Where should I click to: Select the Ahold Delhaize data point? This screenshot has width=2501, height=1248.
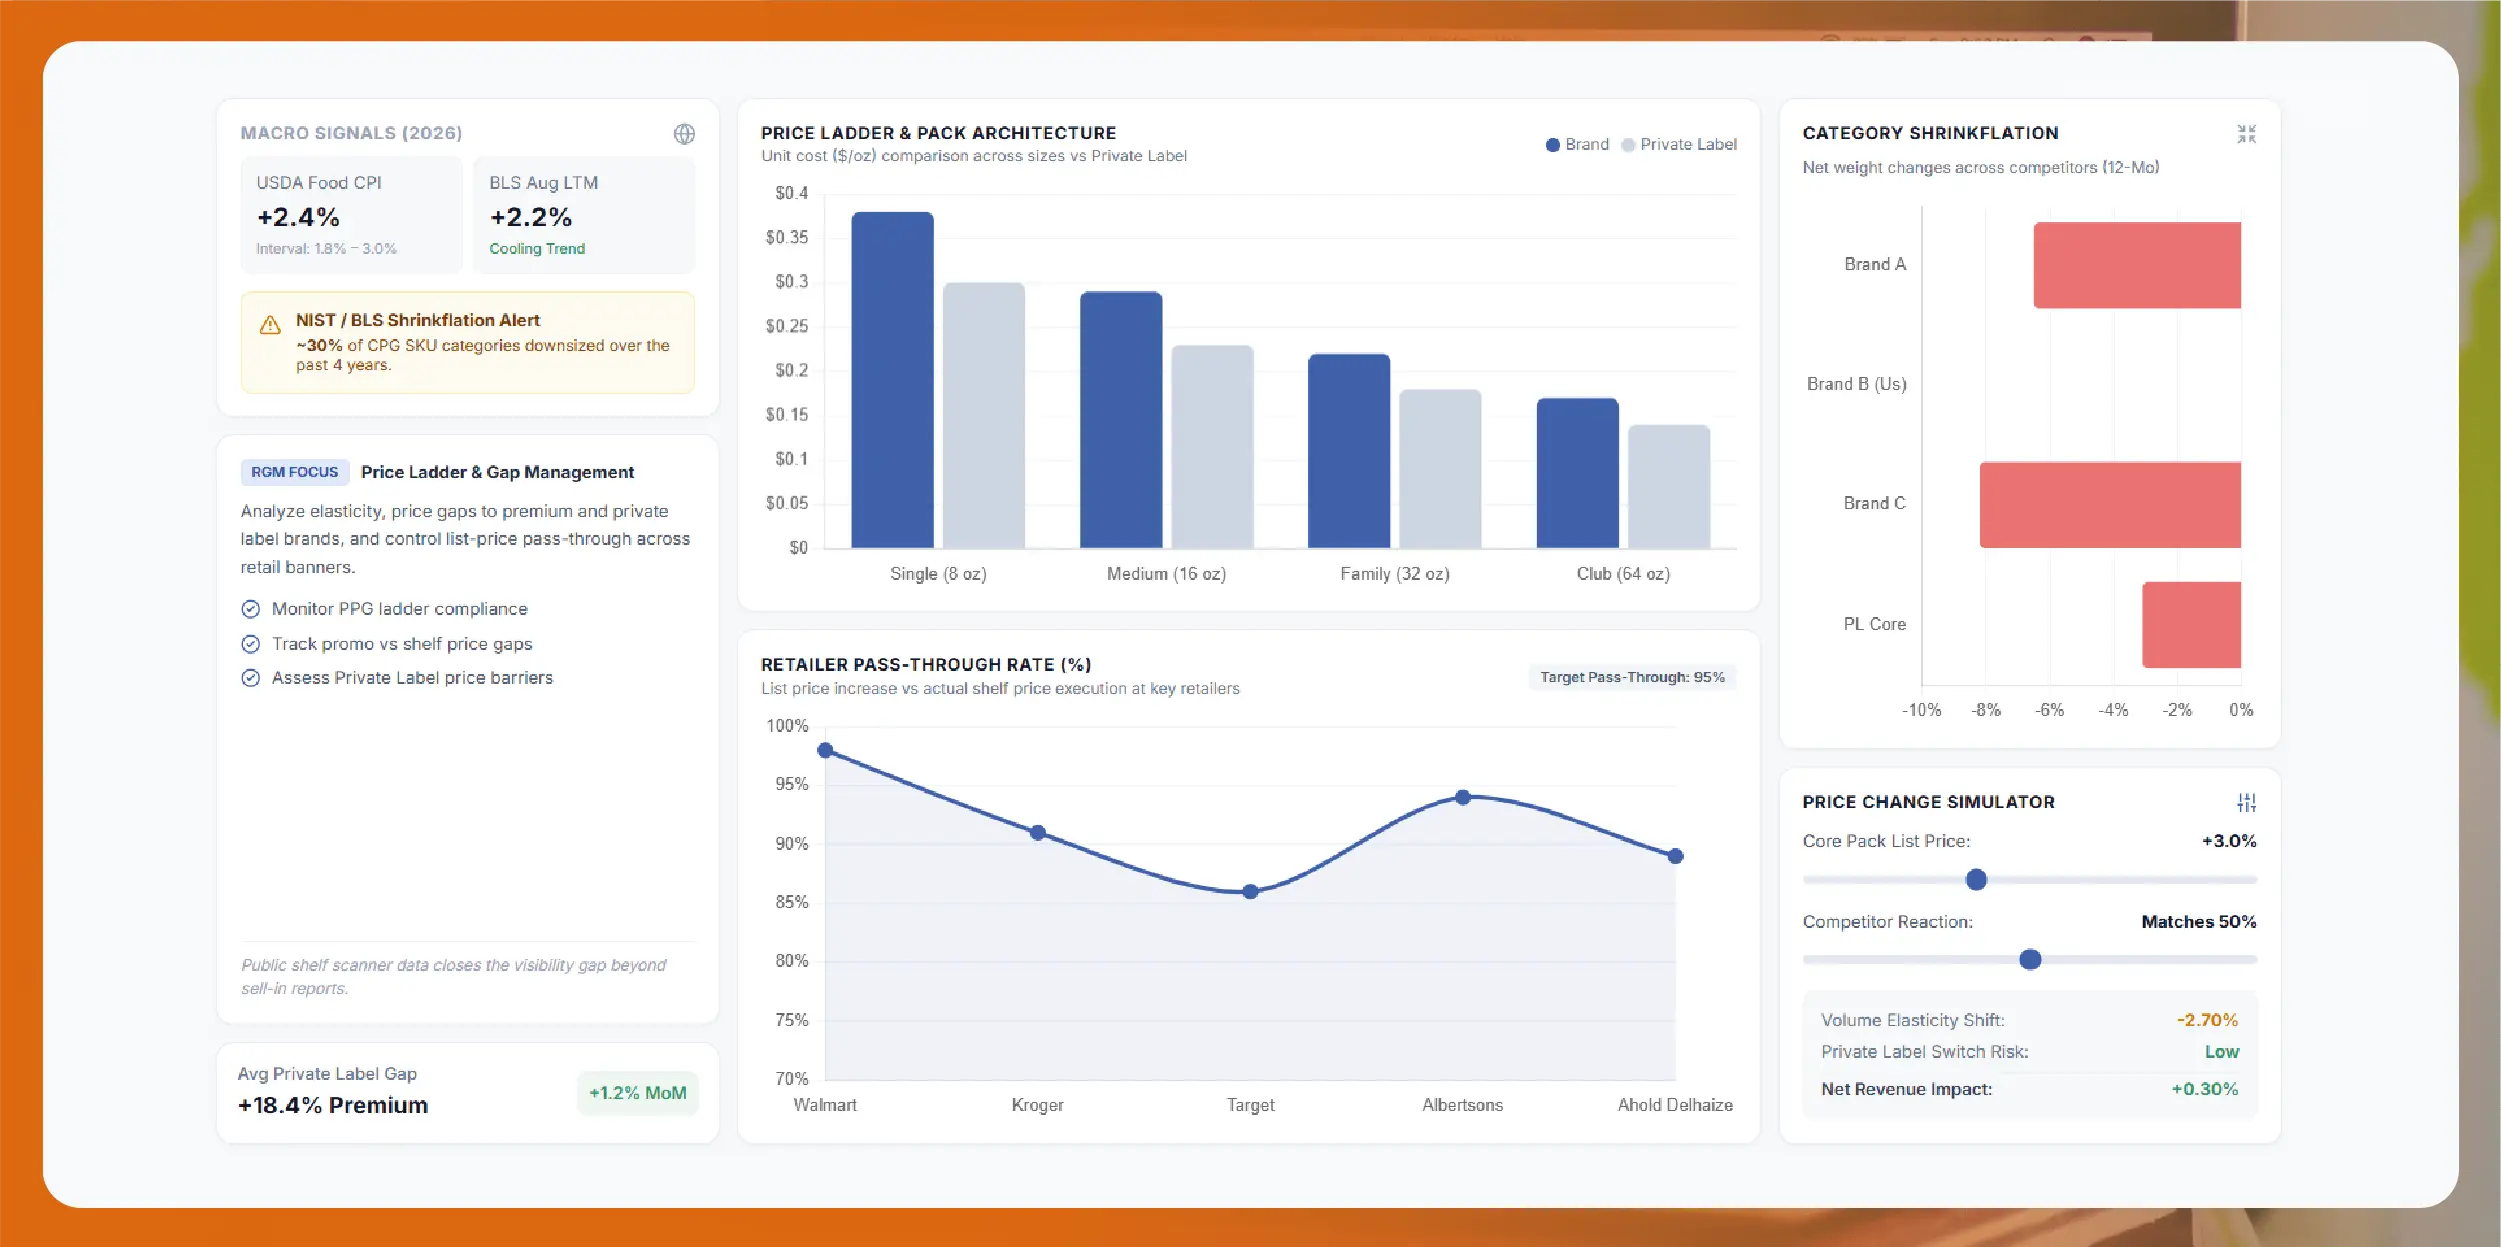[x=1676, y=856]
